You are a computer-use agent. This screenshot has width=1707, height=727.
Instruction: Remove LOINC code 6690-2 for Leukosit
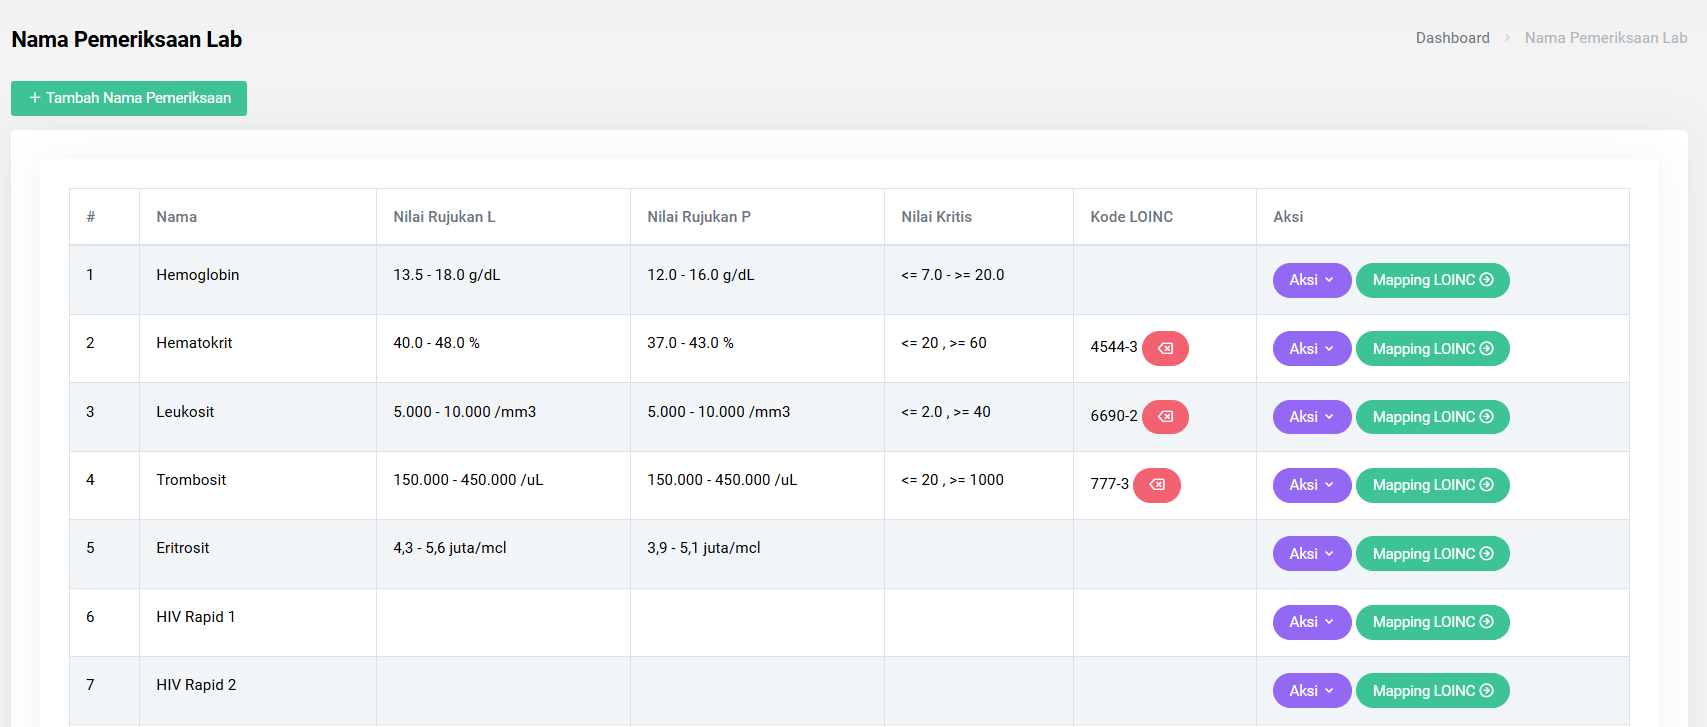coord(1165,416)
